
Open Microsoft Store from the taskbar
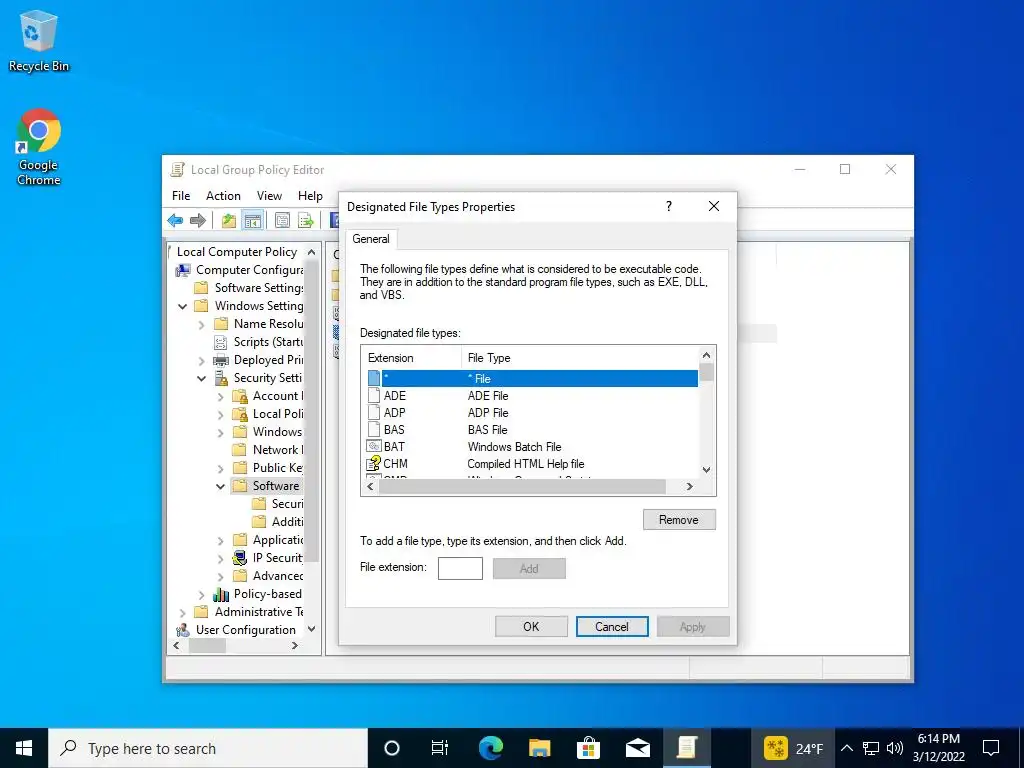[x=588, y=748]
